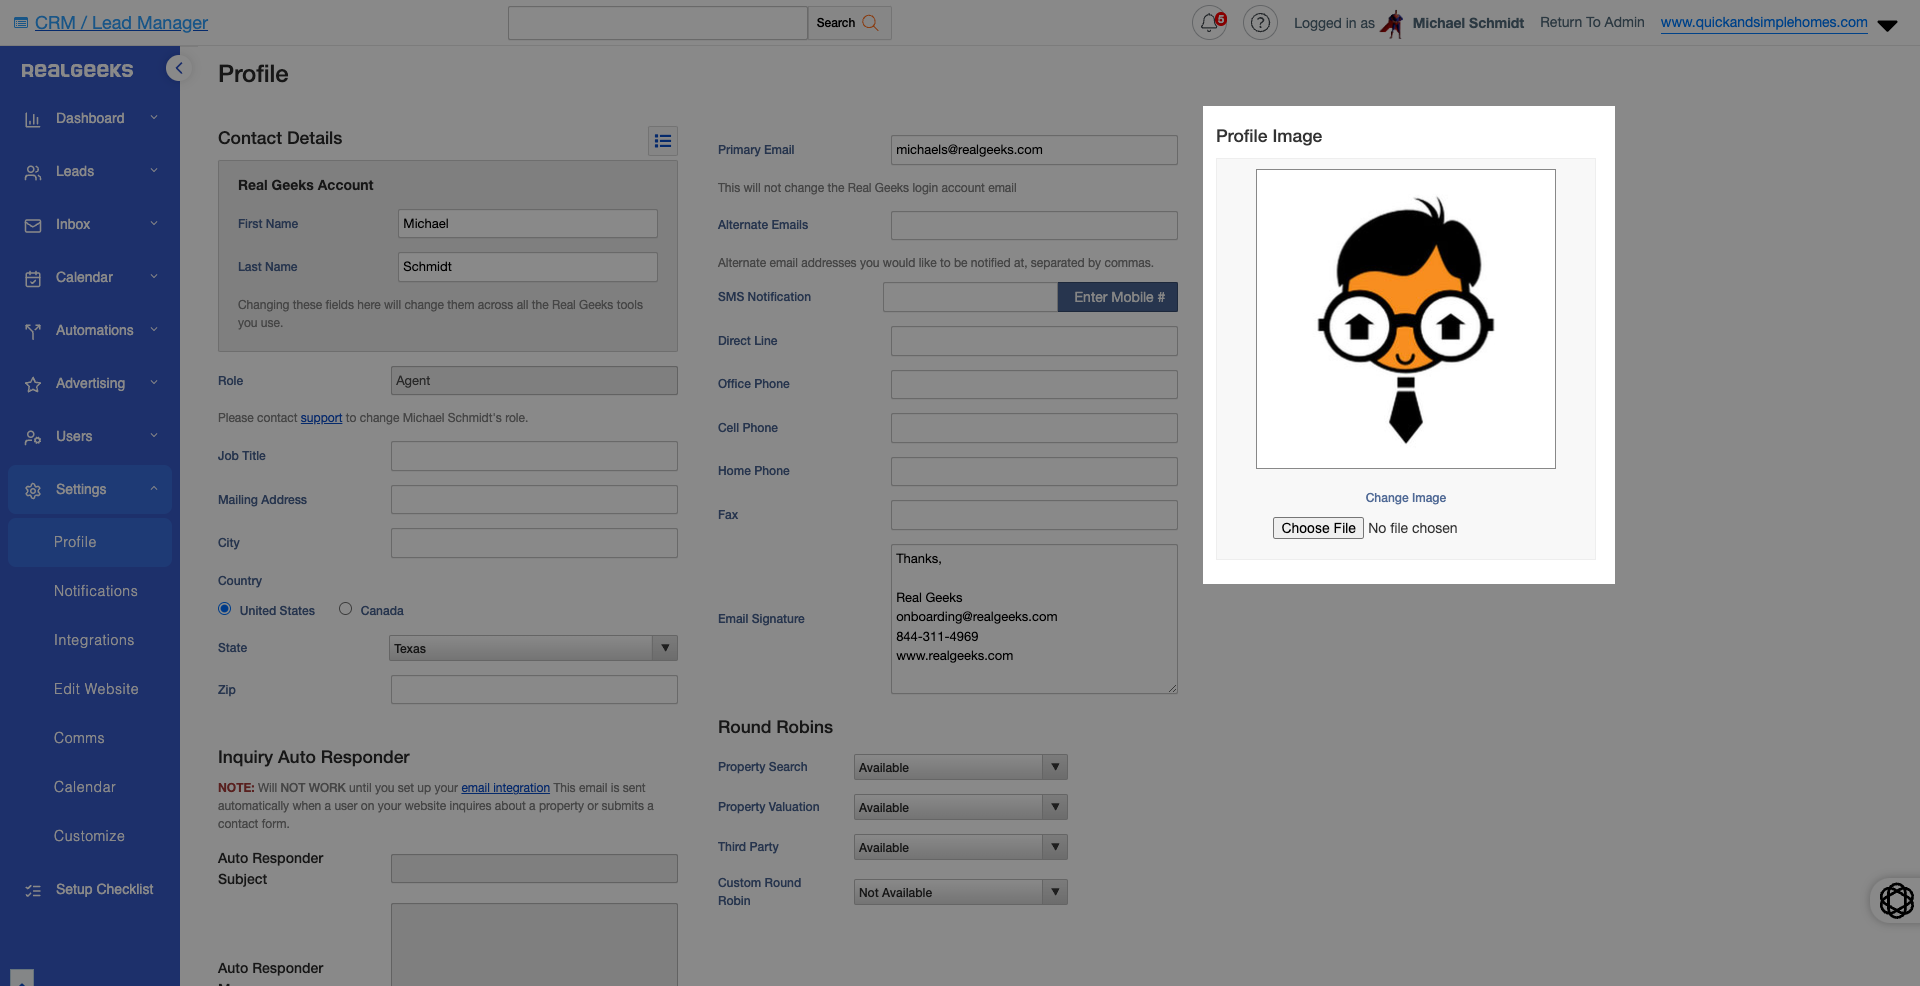Click the Real Geeks logo

tap(77, 70)
